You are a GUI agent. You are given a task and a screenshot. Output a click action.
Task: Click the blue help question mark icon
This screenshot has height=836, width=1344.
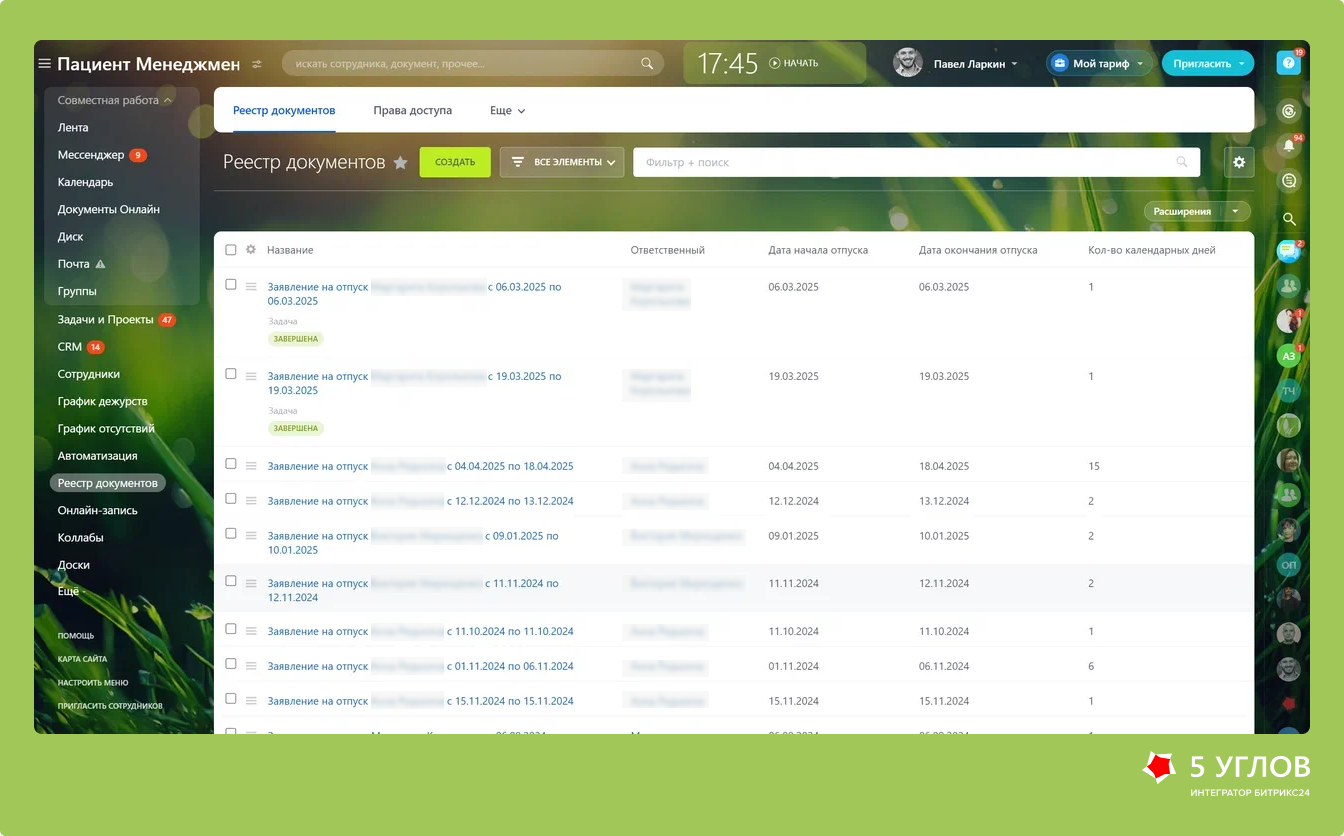[1288, 63]
